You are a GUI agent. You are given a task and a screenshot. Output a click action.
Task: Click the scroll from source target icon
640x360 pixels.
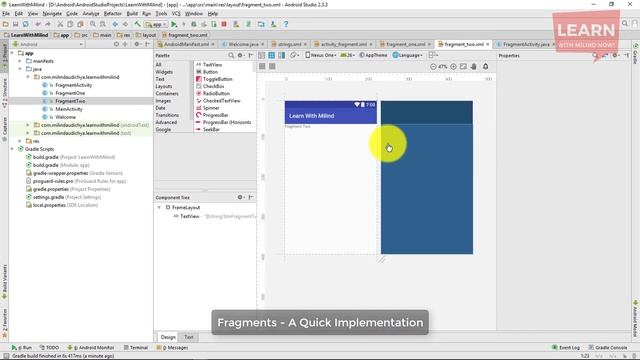116,44
